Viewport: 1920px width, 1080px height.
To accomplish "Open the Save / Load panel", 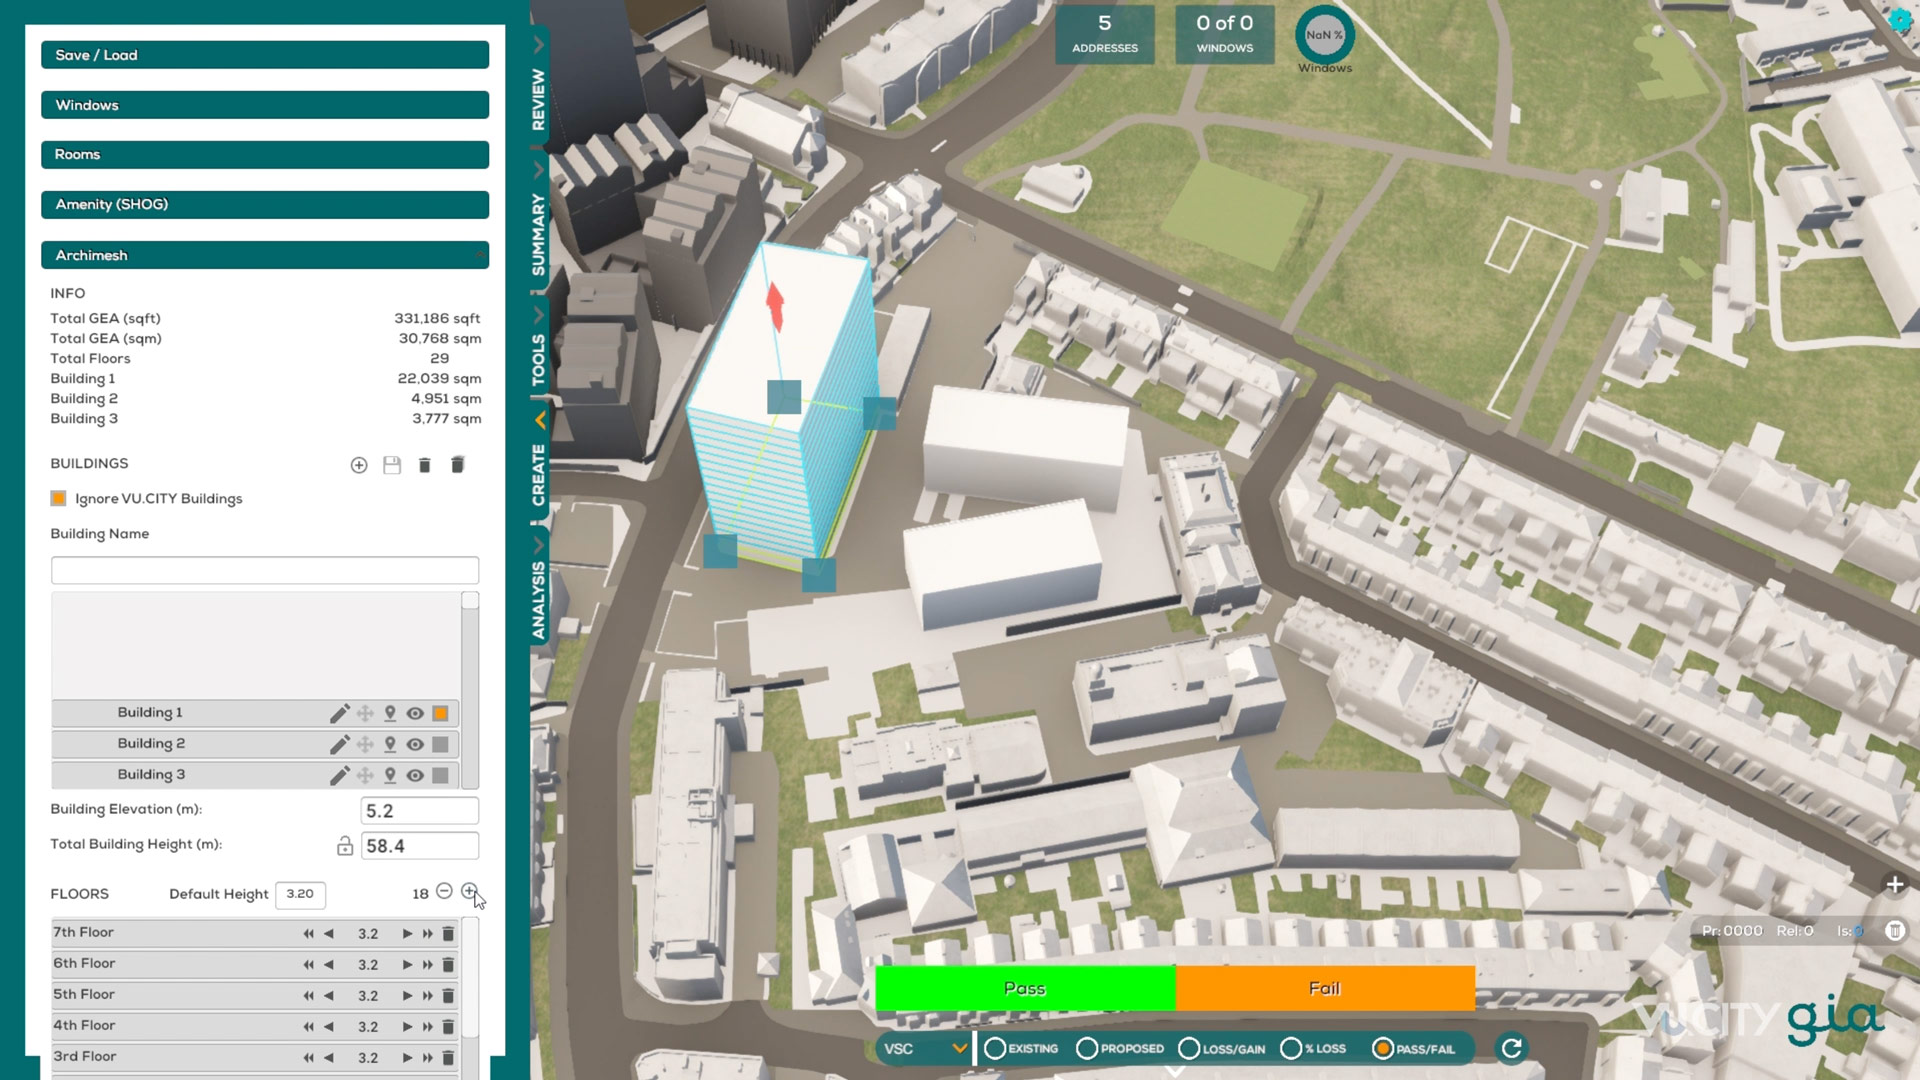I will pos(265,55).
